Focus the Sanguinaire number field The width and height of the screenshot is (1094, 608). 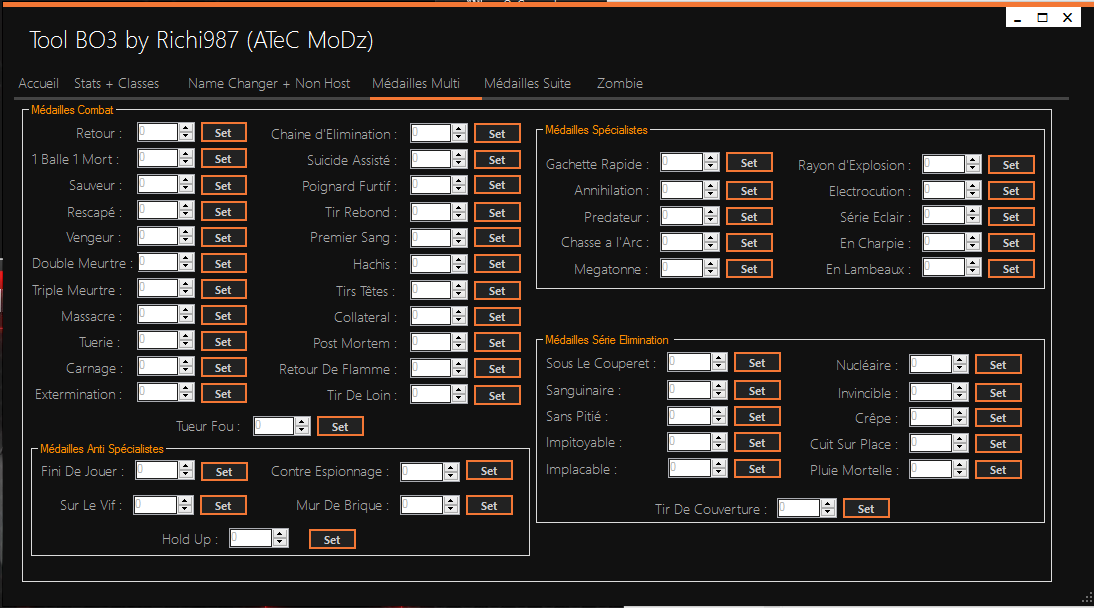689,390
